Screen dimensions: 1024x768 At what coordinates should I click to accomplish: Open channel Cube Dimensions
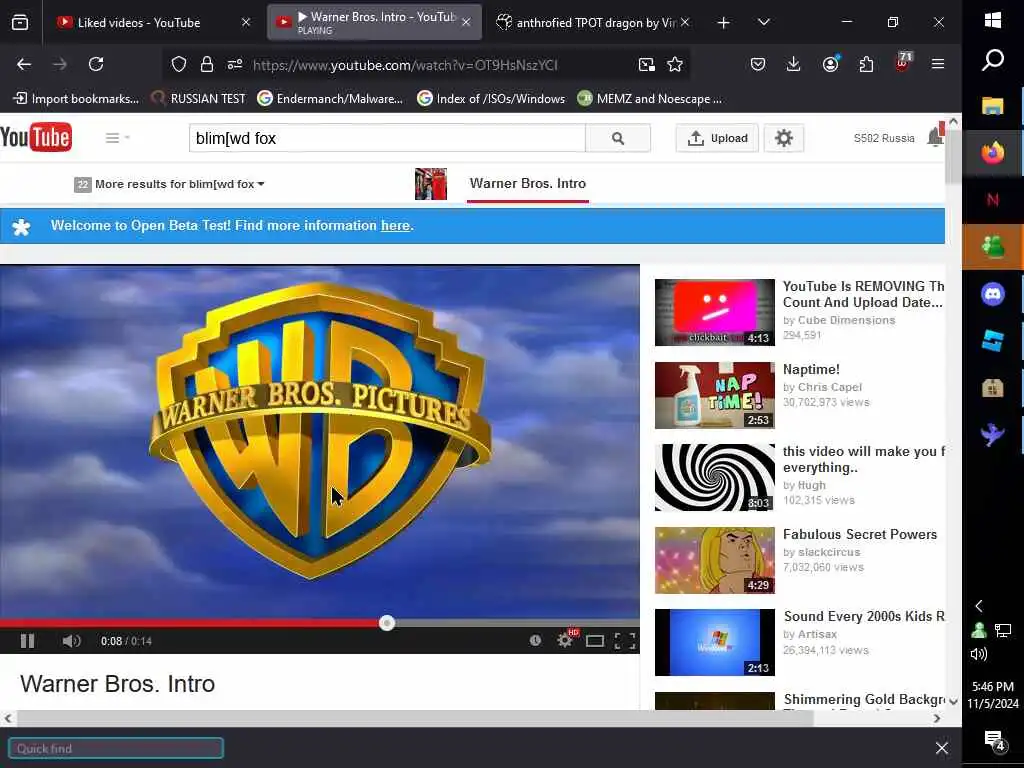[x=846, y=320]
